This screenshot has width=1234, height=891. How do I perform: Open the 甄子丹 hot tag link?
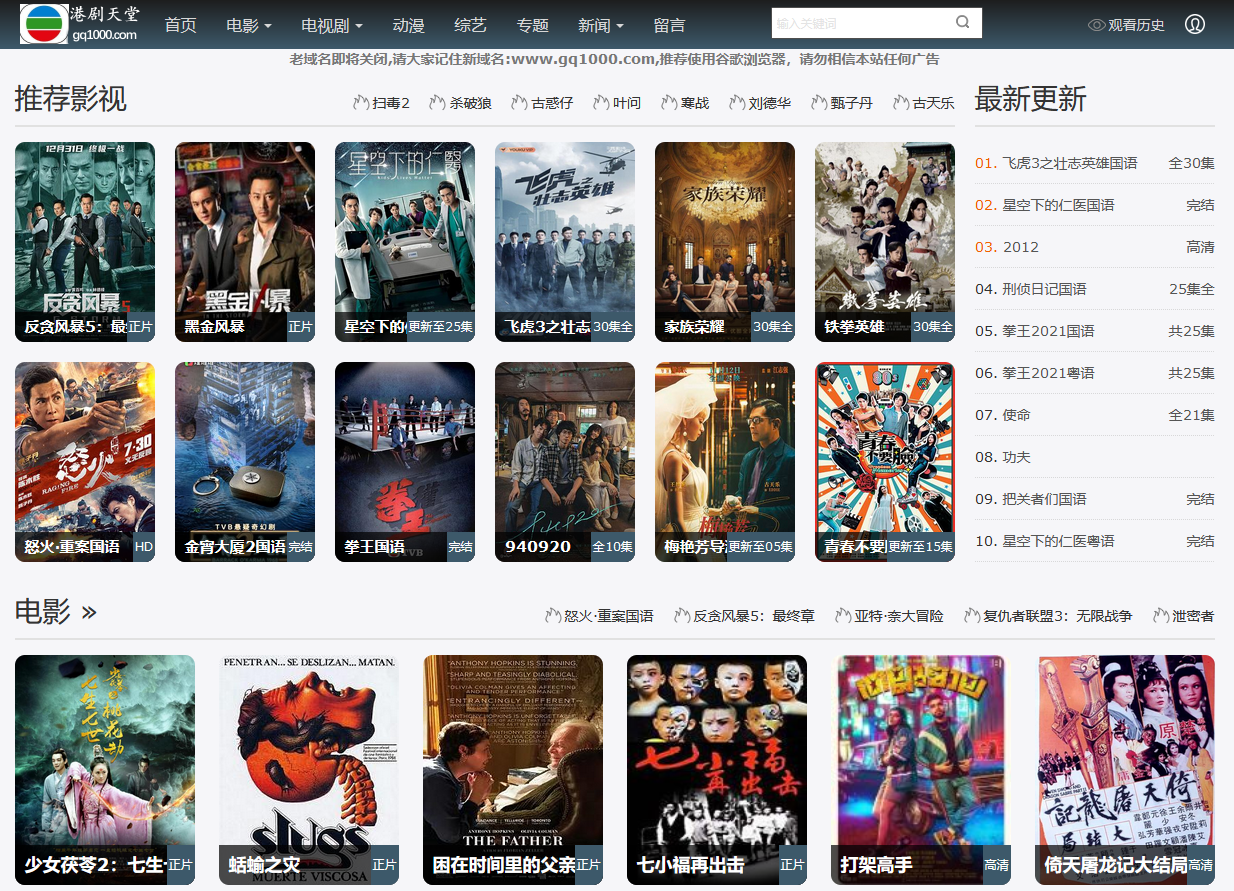[x=852, y=102]
